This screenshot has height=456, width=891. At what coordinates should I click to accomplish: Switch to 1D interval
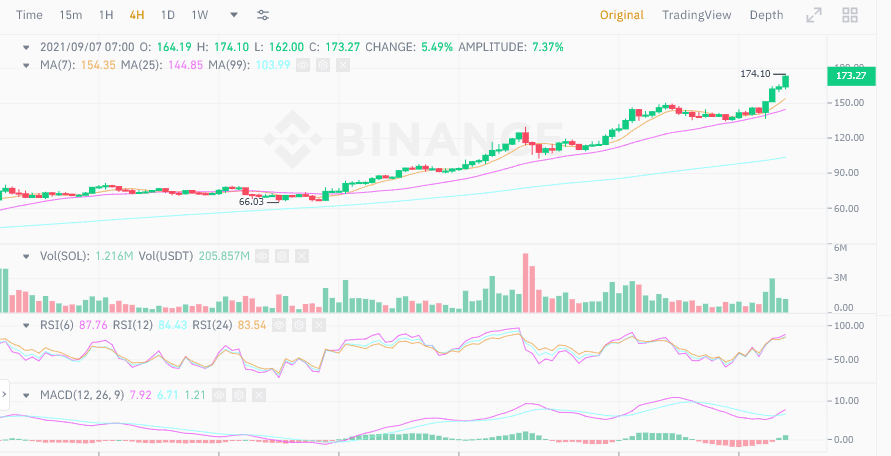168,15
